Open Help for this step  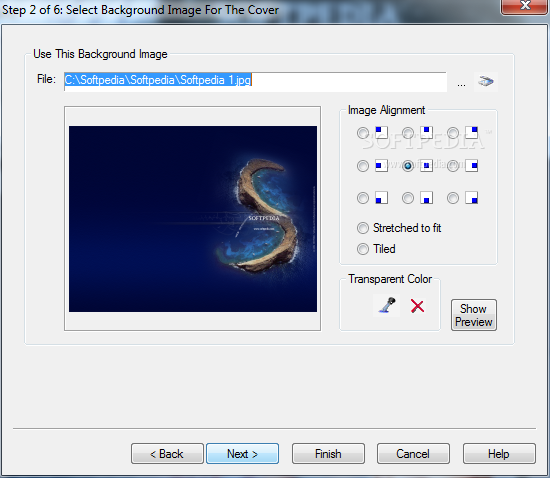tap(499, 454)
